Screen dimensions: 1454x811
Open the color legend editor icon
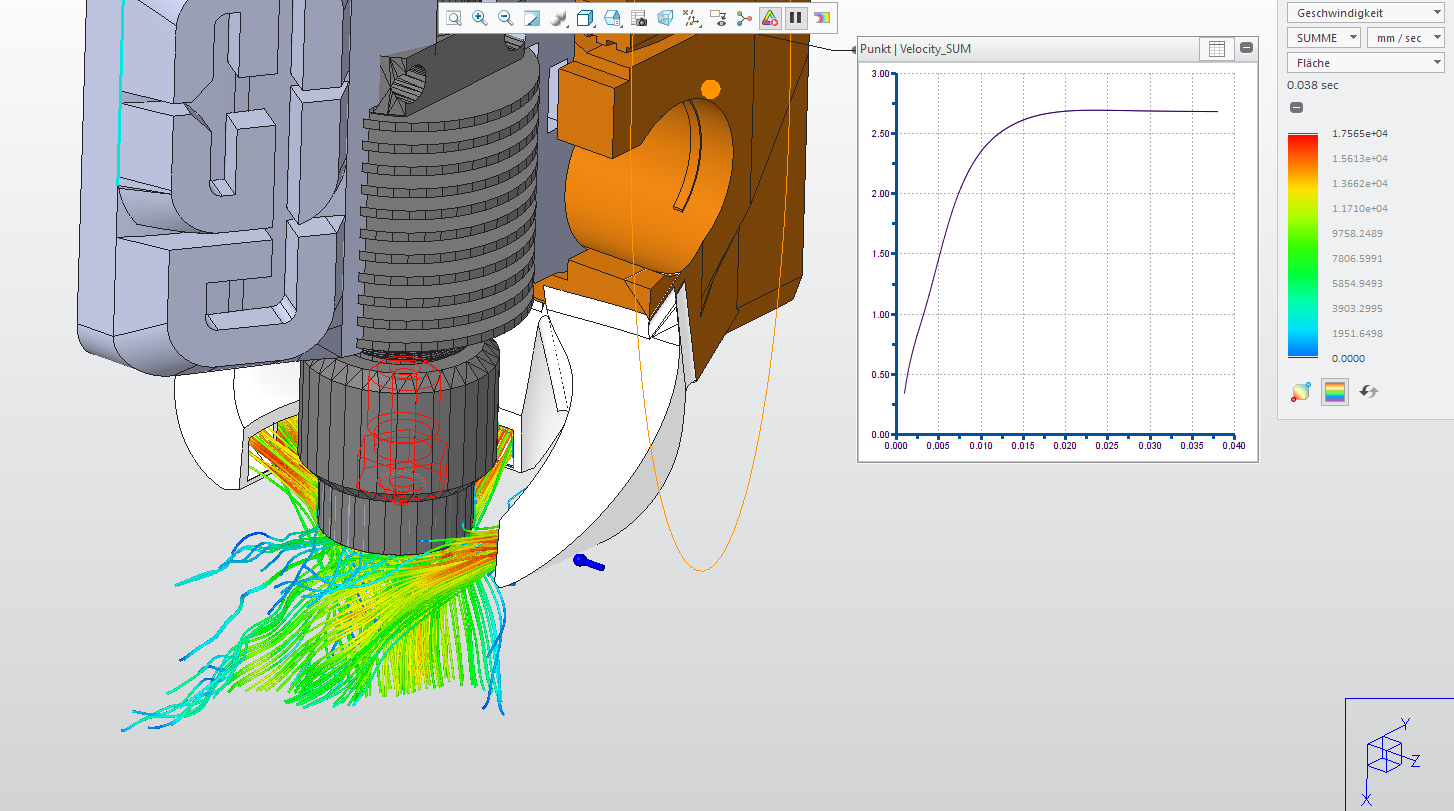[x=1335, y=392]
